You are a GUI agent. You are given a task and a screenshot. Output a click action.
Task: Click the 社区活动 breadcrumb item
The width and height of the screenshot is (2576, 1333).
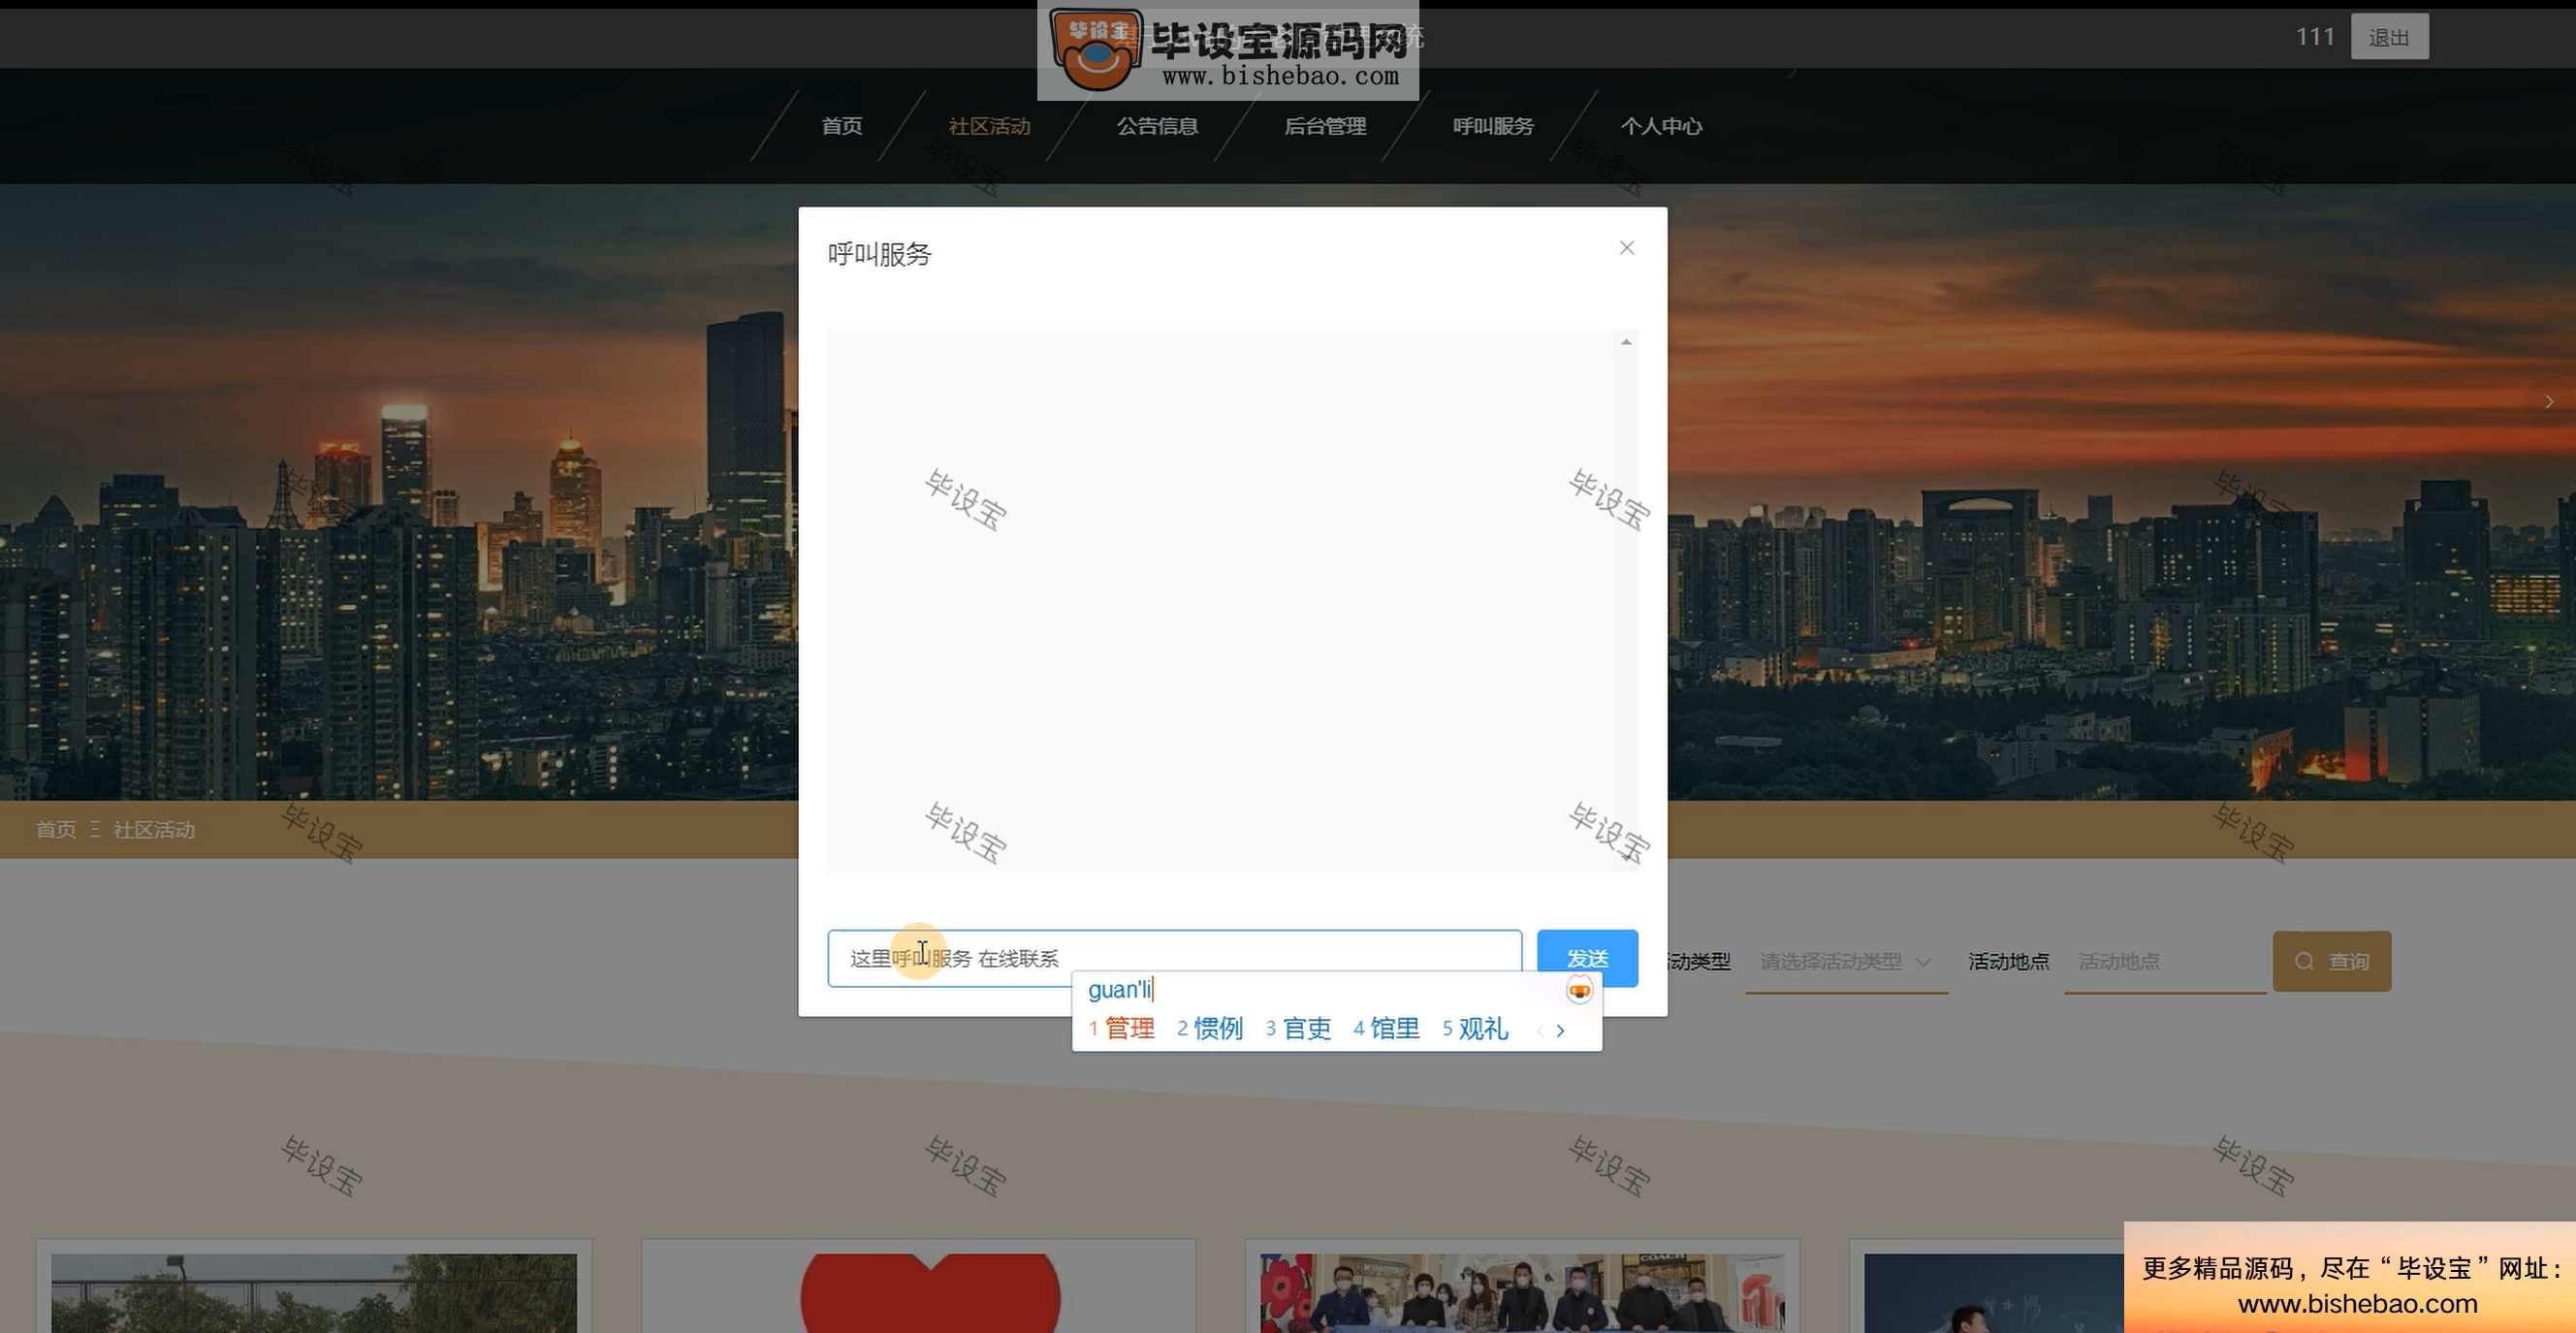[x=153, y=829]
